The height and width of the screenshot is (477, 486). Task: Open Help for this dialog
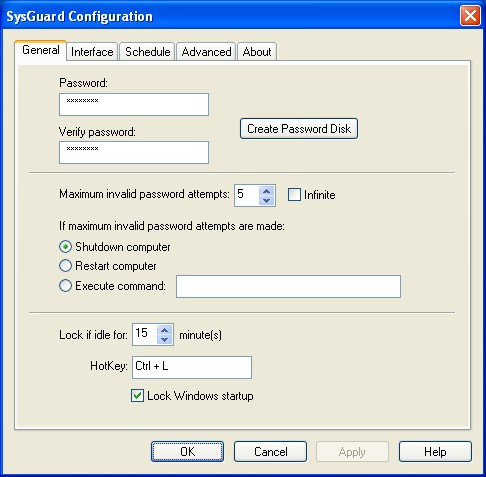pyautogui.click(x=435, y=452)
